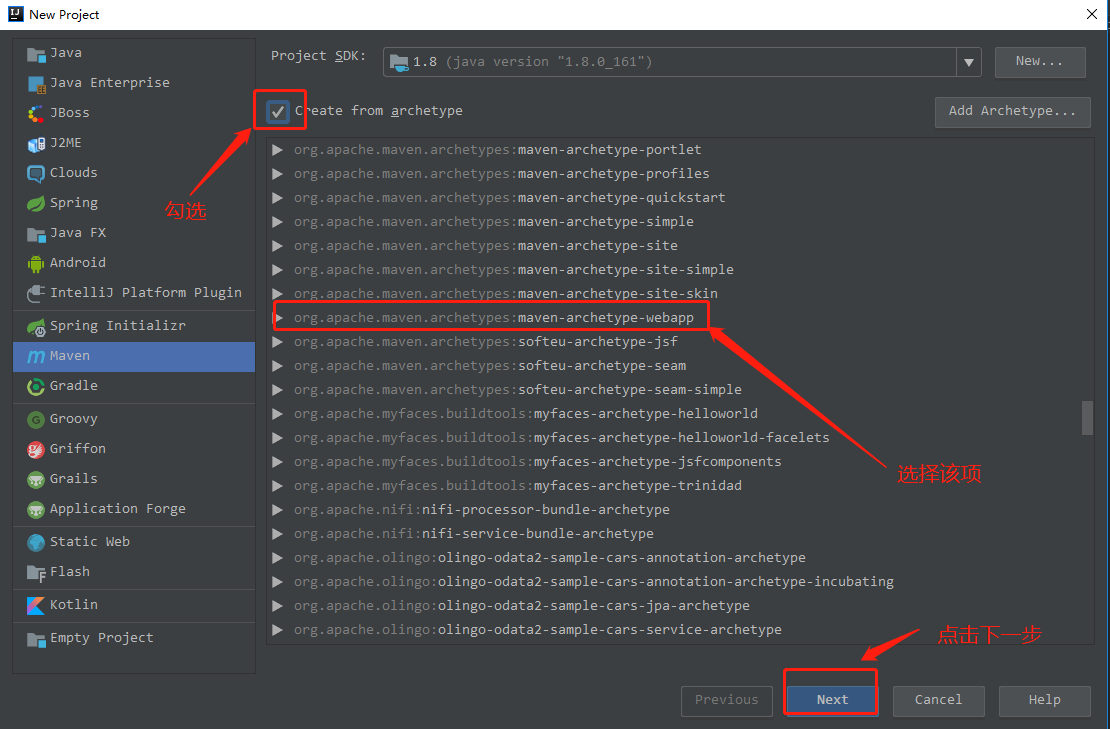Click the IntelliJ logo in title bar

click(16, 14)
